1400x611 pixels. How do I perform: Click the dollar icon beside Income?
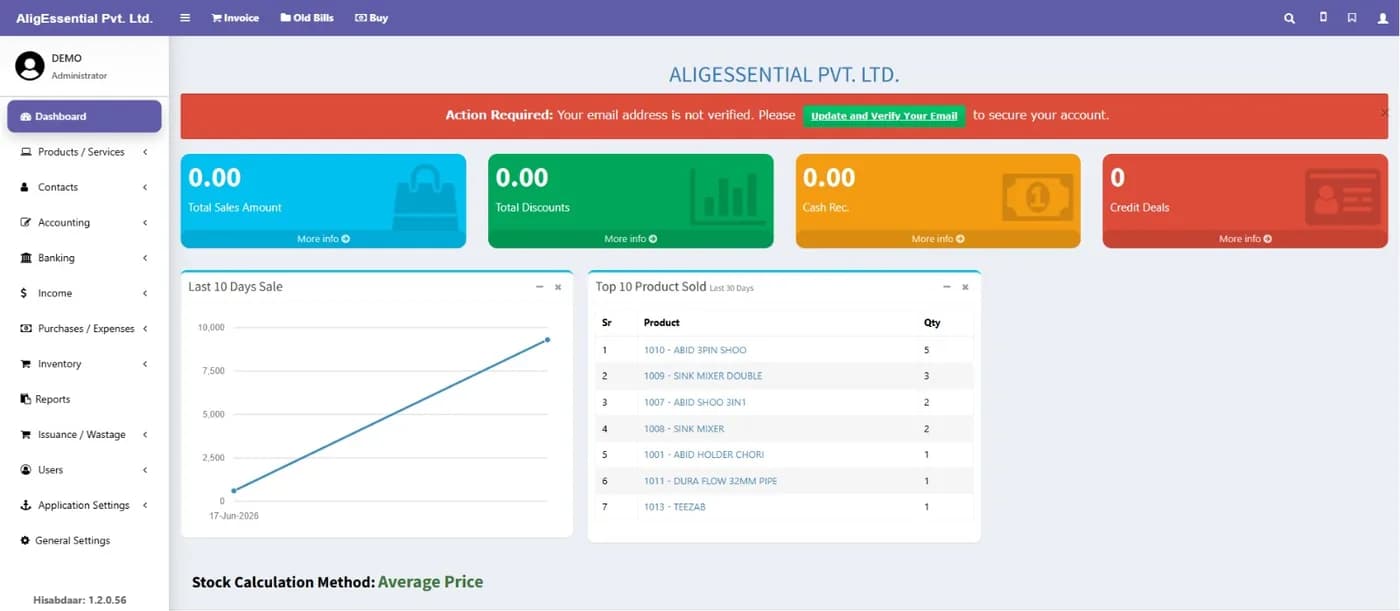24,293
